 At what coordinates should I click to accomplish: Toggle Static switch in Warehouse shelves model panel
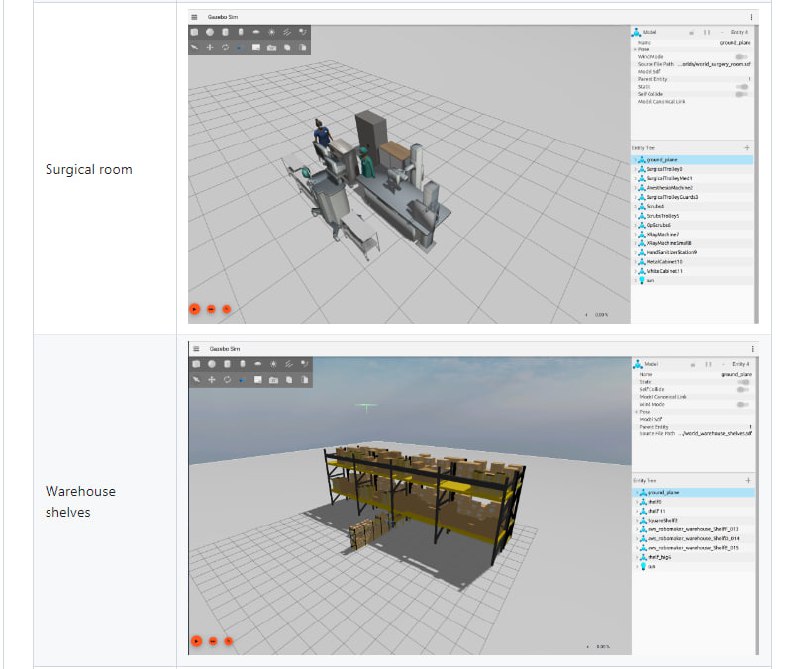tap(744, 382)
